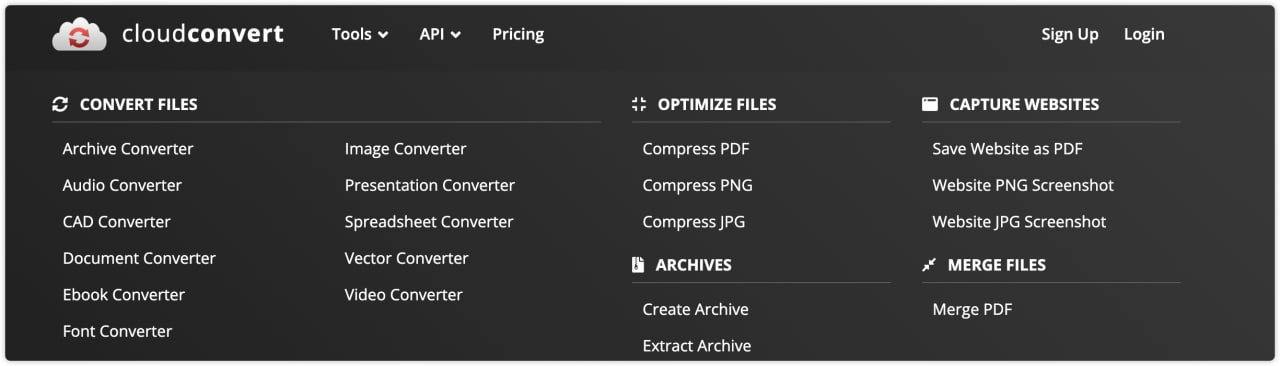1280x366 pixels.
Task: Open the Pricing page
Action: tap(518, 34)
